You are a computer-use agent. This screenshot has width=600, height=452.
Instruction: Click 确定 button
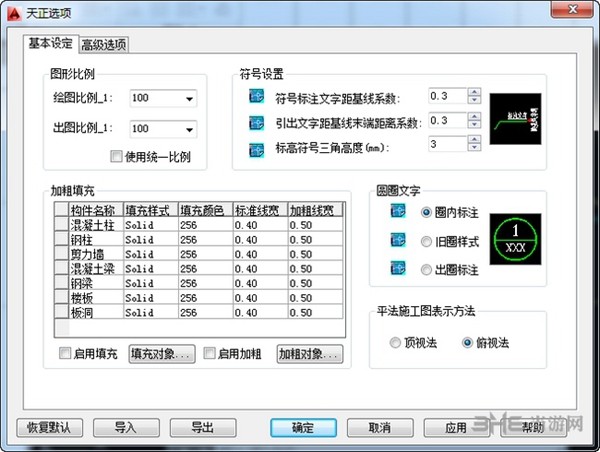[x=303, y=428]
